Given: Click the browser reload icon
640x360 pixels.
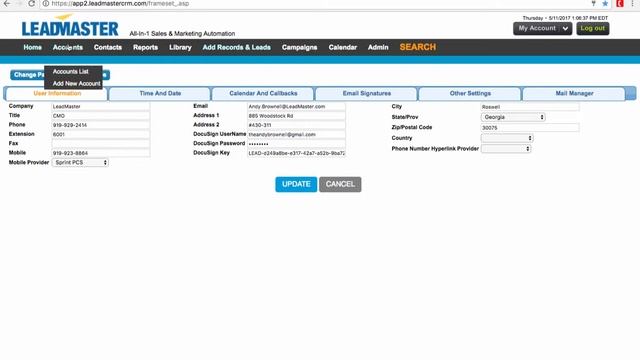Looking at the screenshot, I should pyautogui.click(x=31, y=4).
